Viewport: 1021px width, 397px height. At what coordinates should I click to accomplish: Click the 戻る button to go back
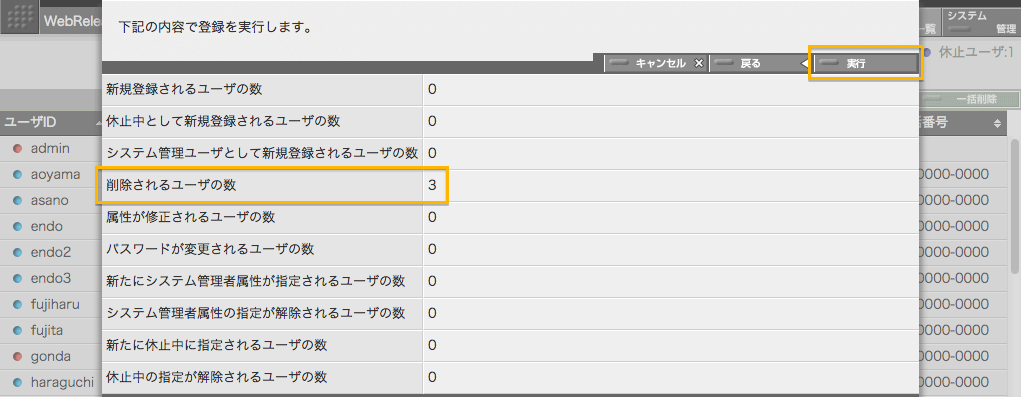[761, 63]
